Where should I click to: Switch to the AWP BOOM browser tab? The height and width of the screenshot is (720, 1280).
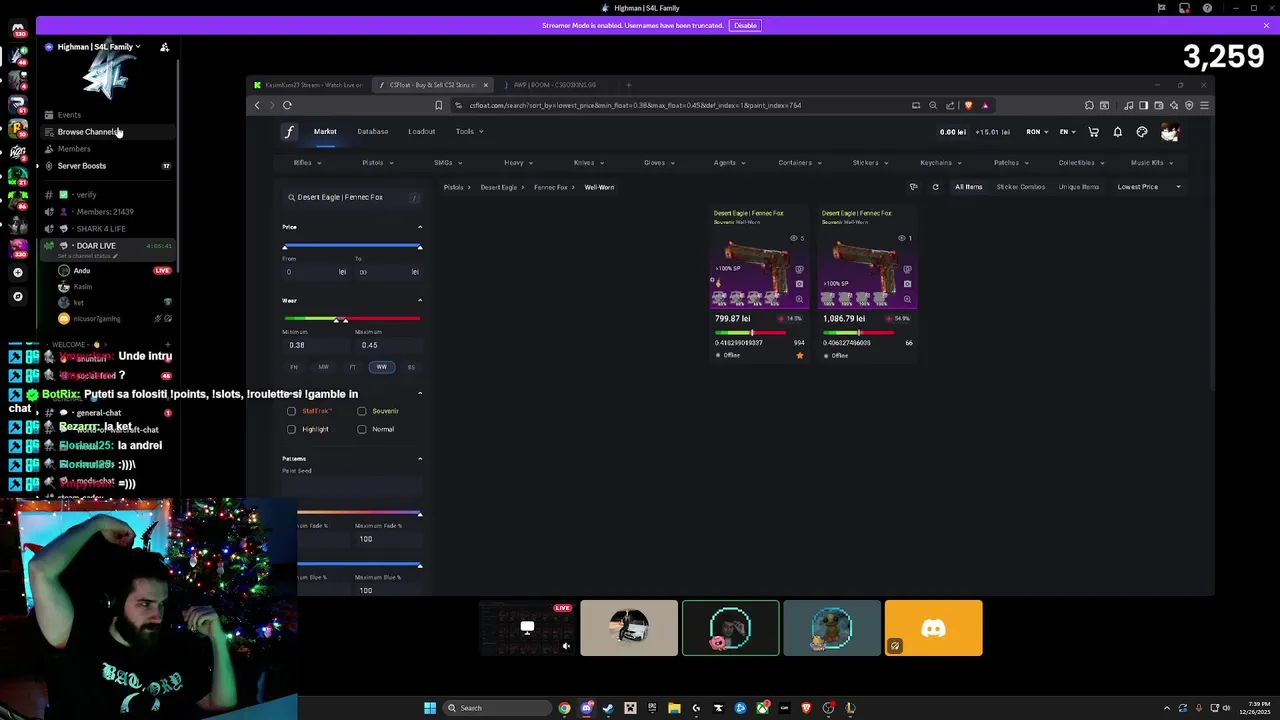click(555, 85)
